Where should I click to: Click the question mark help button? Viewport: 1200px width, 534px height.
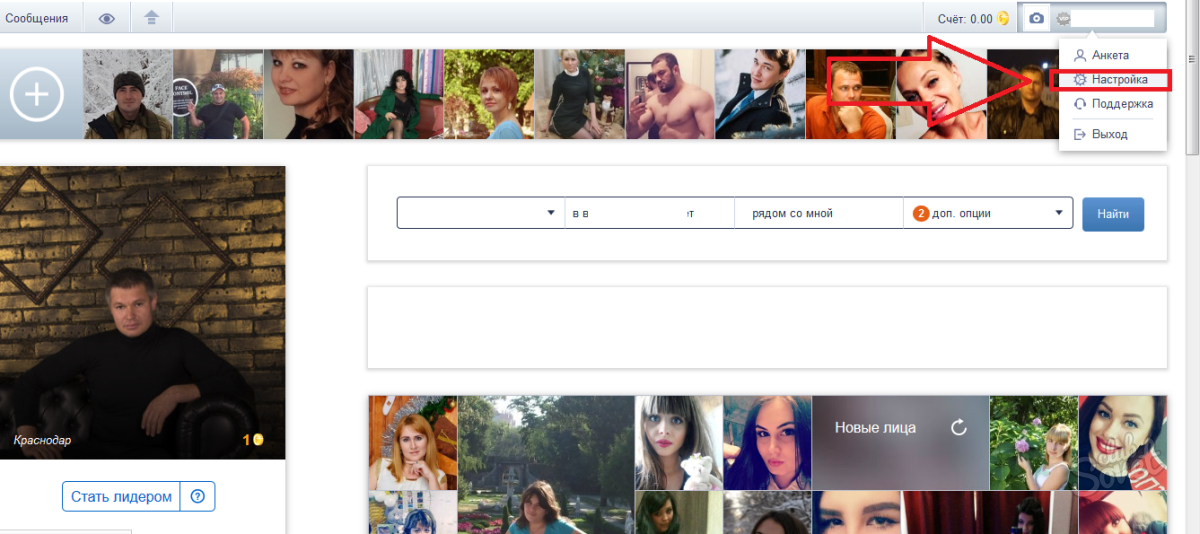(197, 497)
